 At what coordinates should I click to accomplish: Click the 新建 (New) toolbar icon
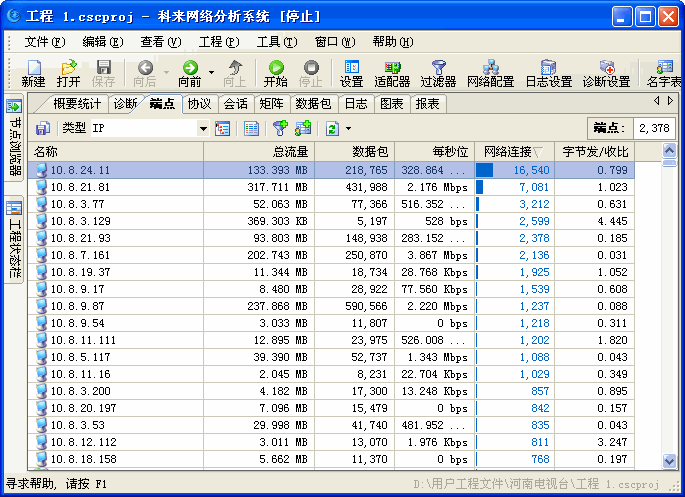(33, 73)
